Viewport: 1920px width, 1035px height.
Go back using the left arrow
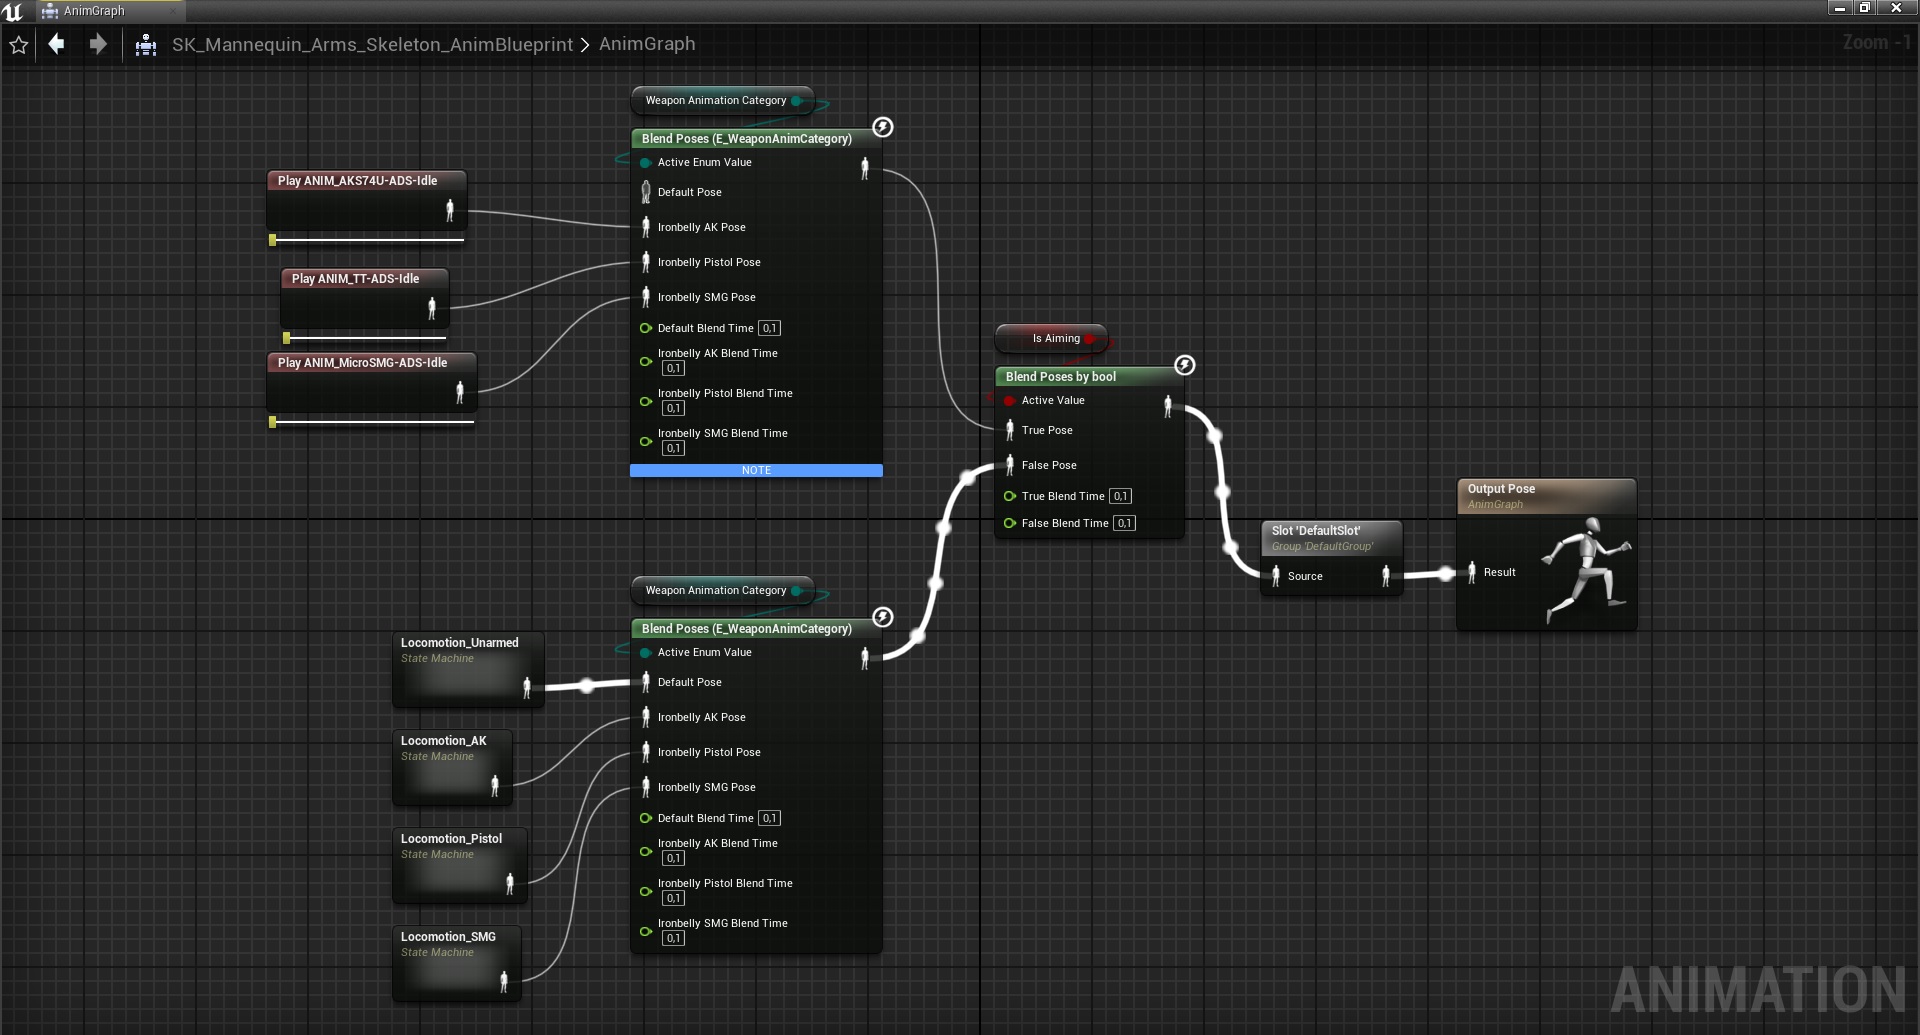57,44
